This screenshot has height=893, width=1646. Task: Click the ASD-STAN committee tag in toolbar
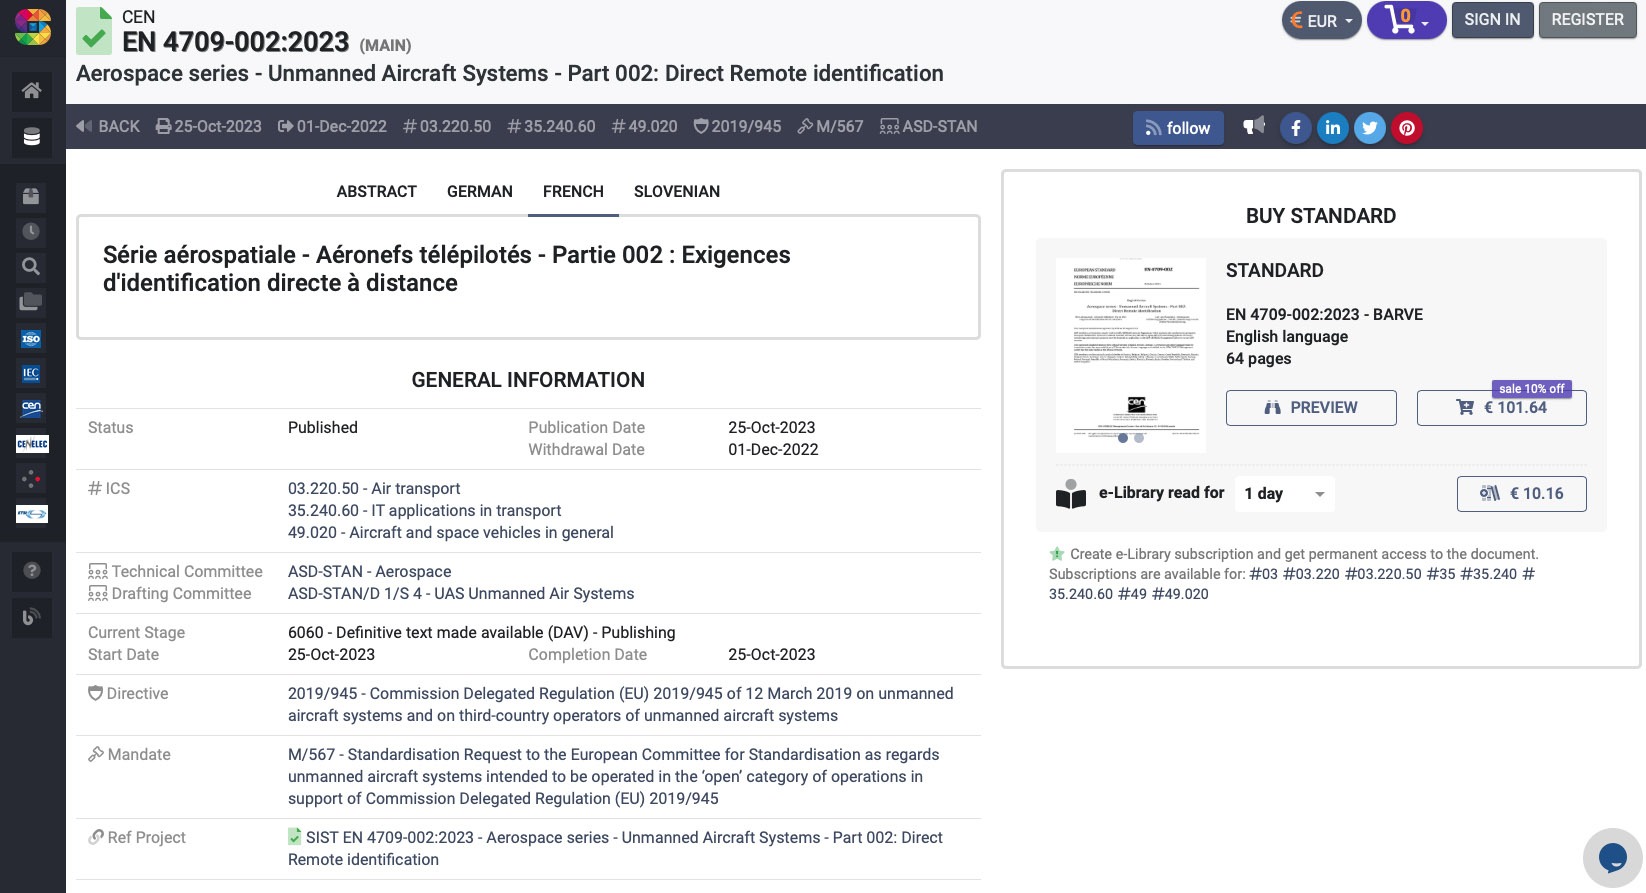(x=929, y=127)
